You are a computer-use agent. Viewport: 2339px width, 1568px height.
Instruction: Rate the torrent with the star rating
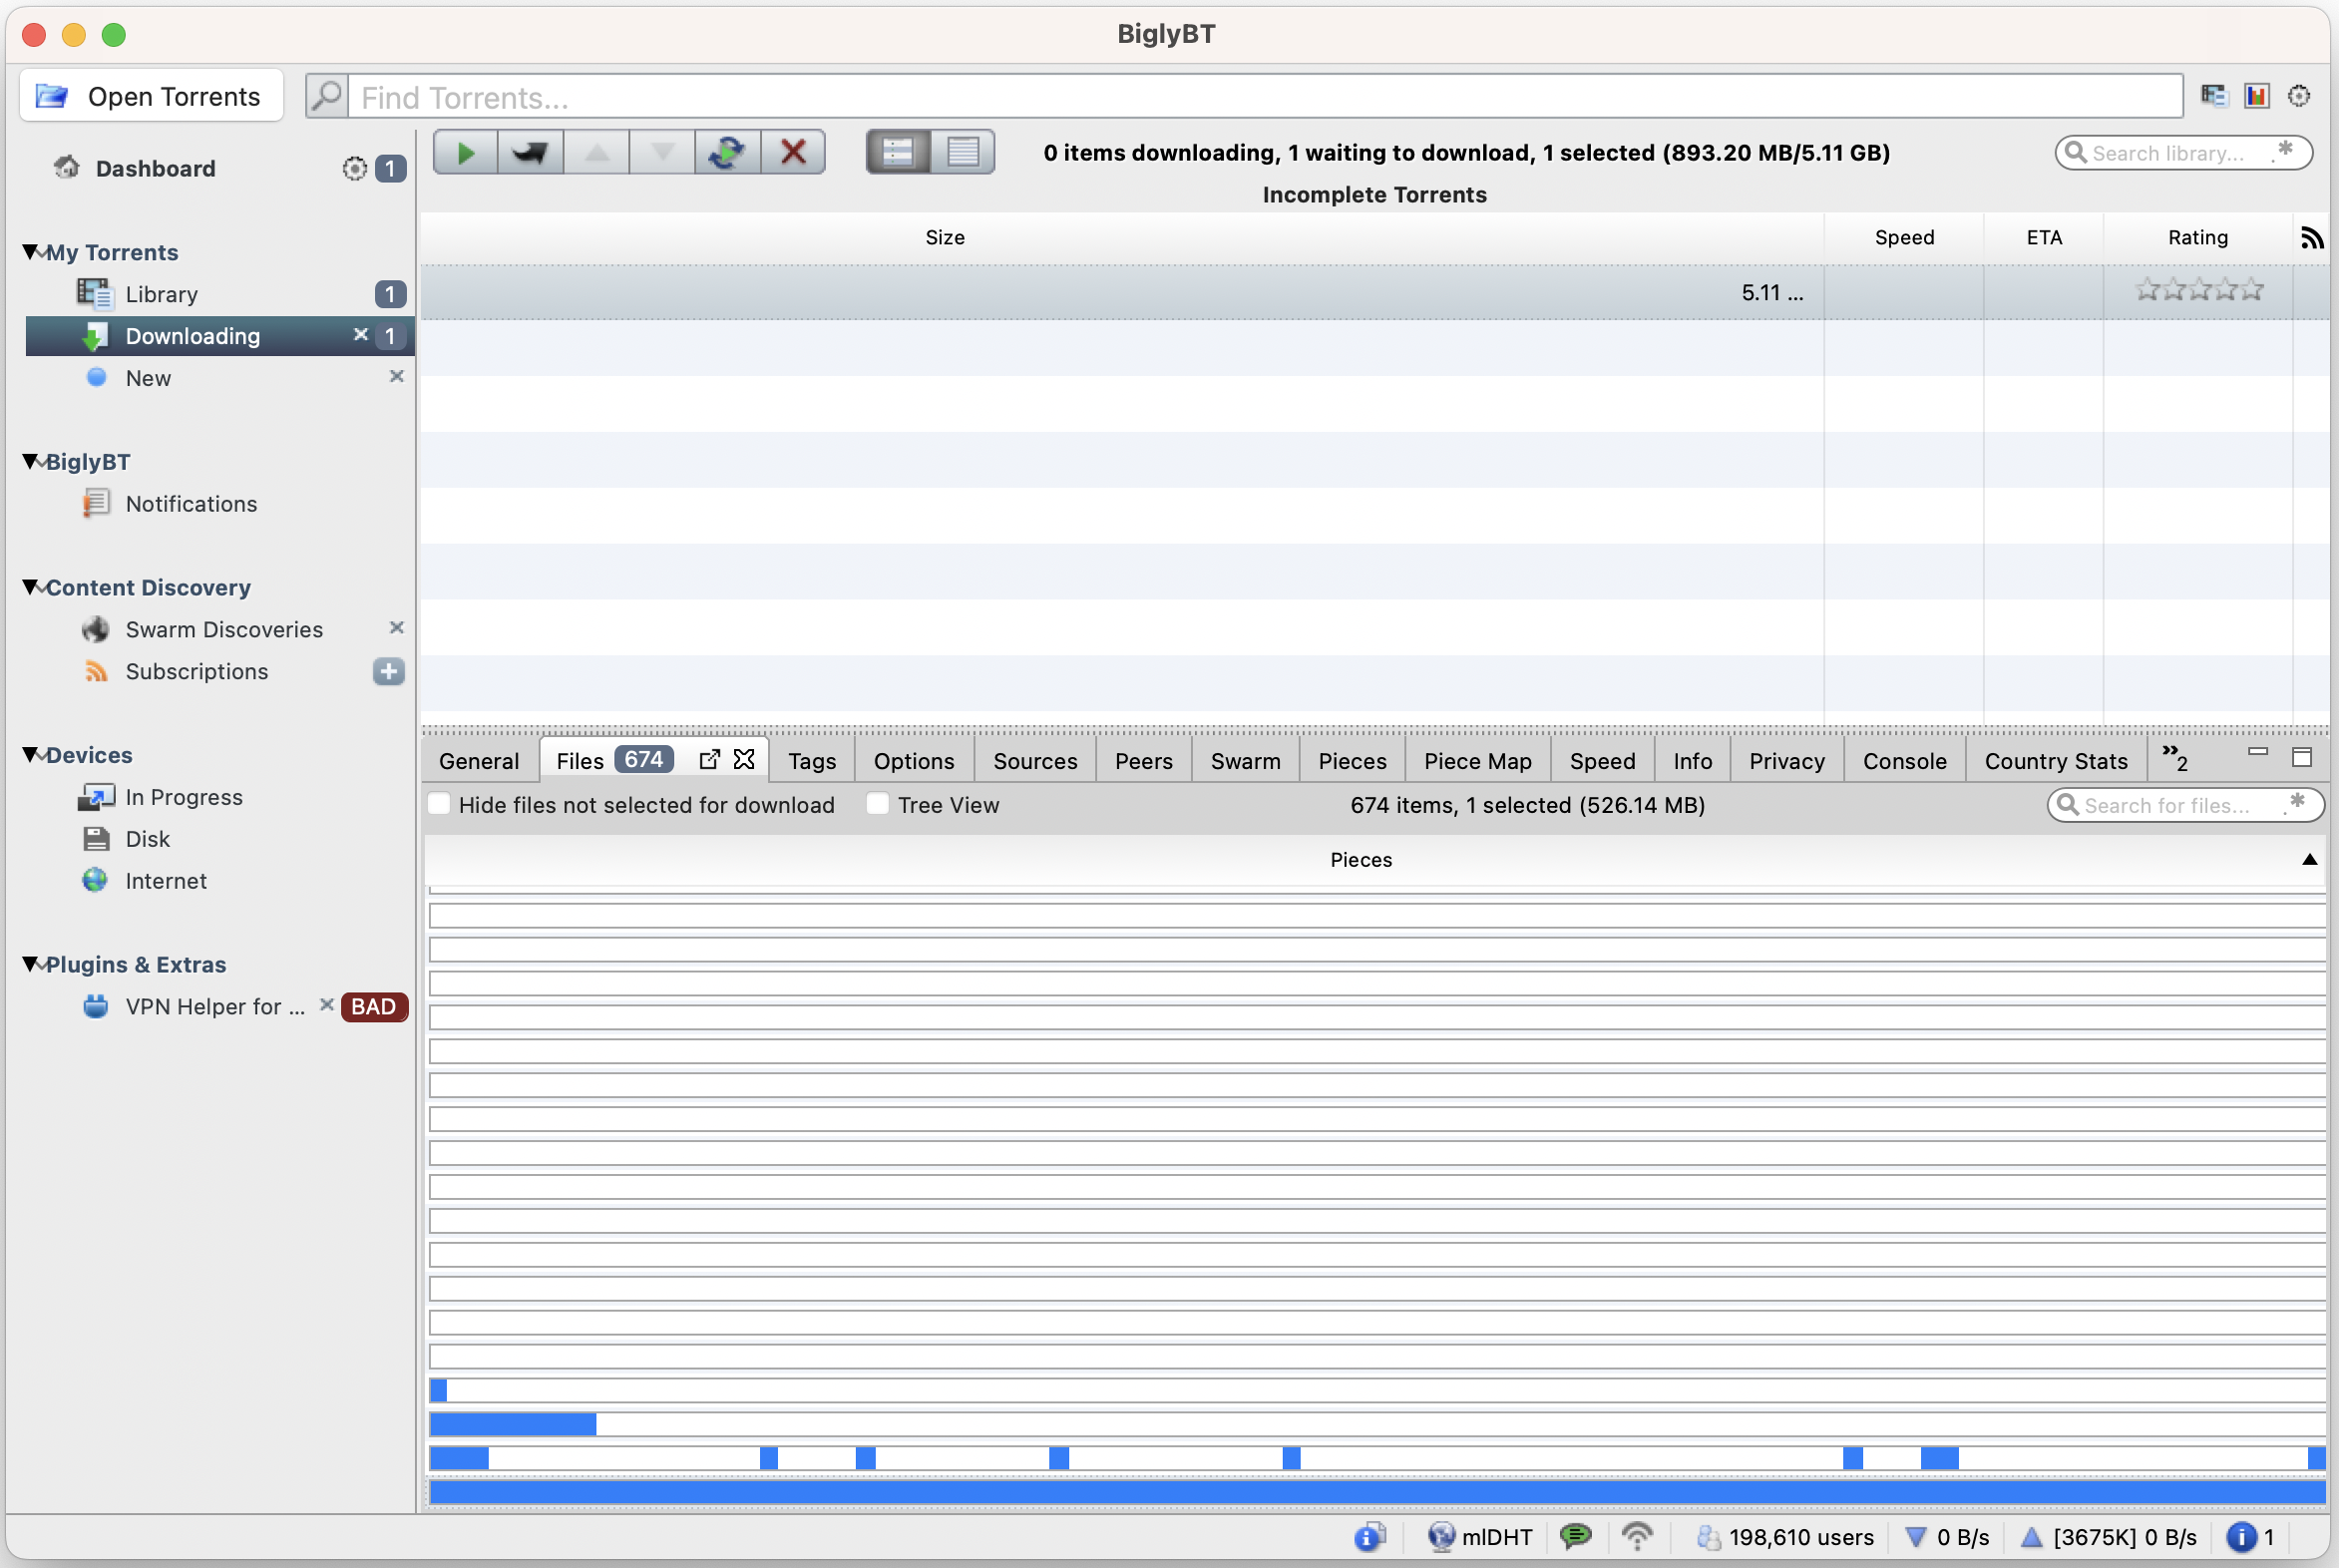[2198, 289]
